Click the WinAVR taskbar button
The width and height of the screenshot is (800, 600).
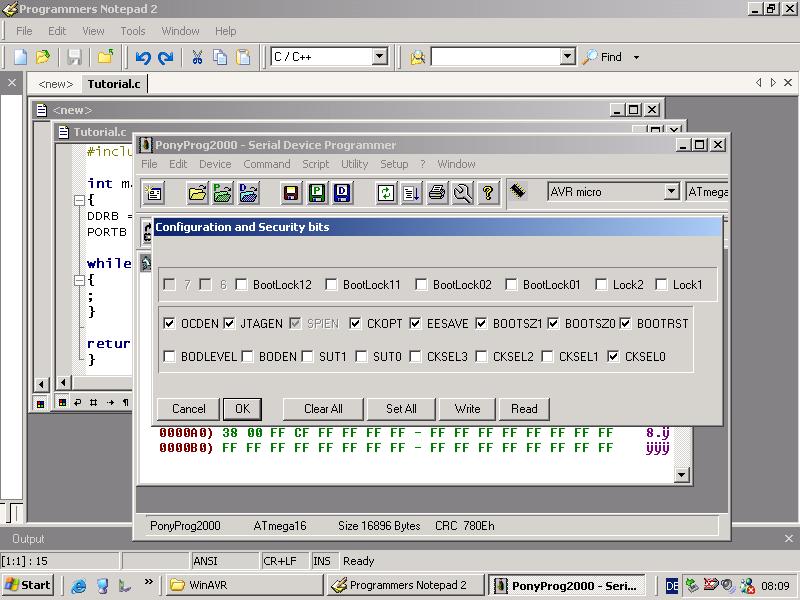point(245,585)
